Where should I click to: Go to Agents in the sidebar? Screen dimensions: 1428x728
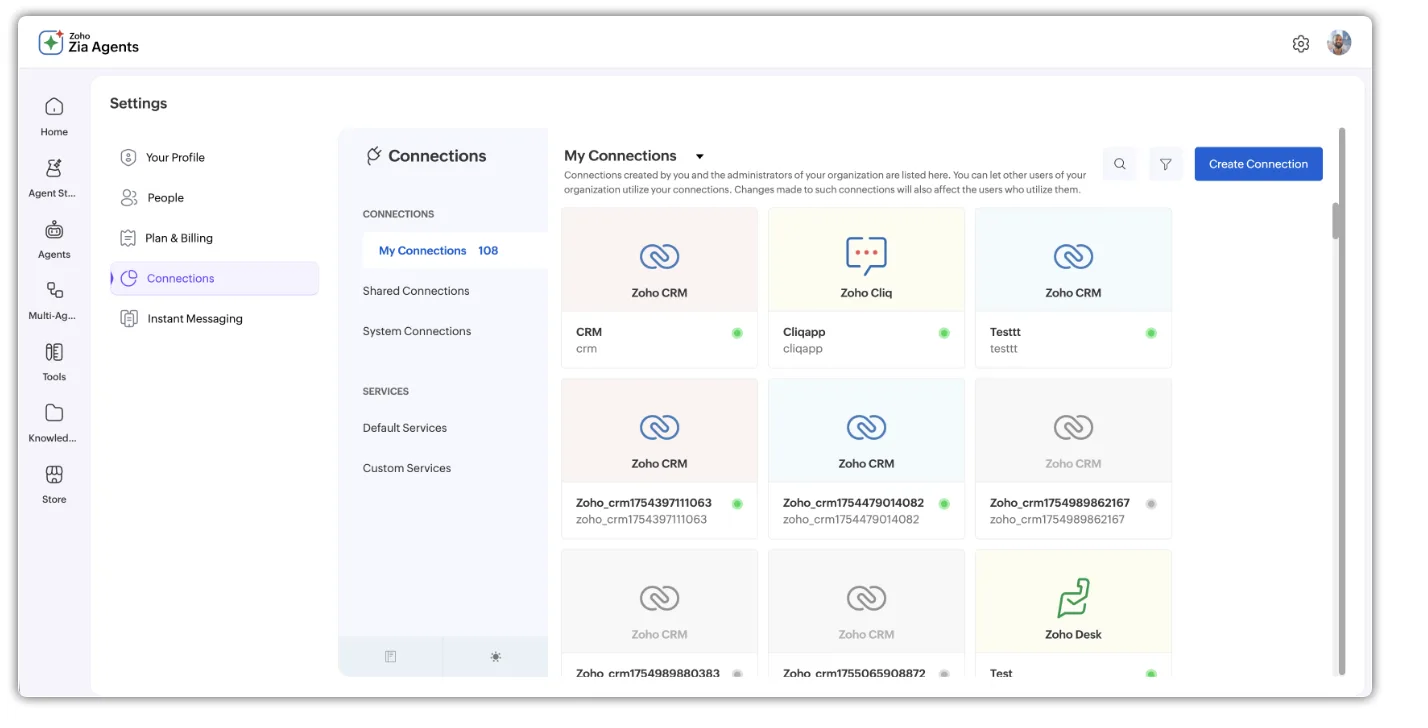coord(54,239)
